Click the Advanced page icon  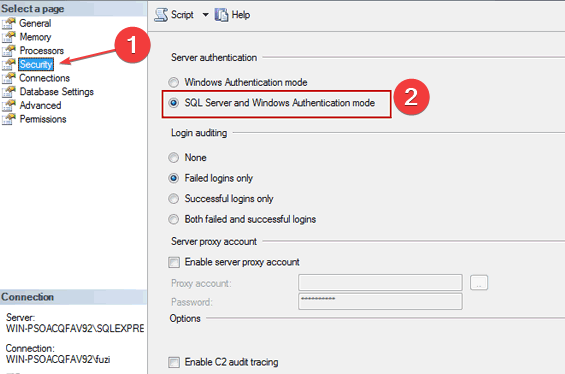pos(9,105)
